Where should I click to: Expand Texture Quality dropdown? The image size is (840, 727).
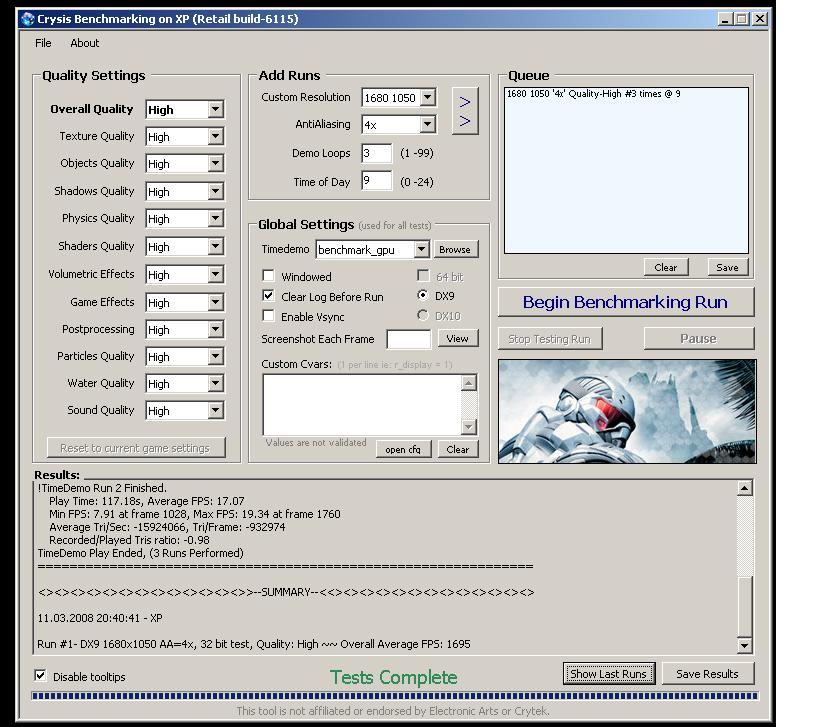(215, 137)
